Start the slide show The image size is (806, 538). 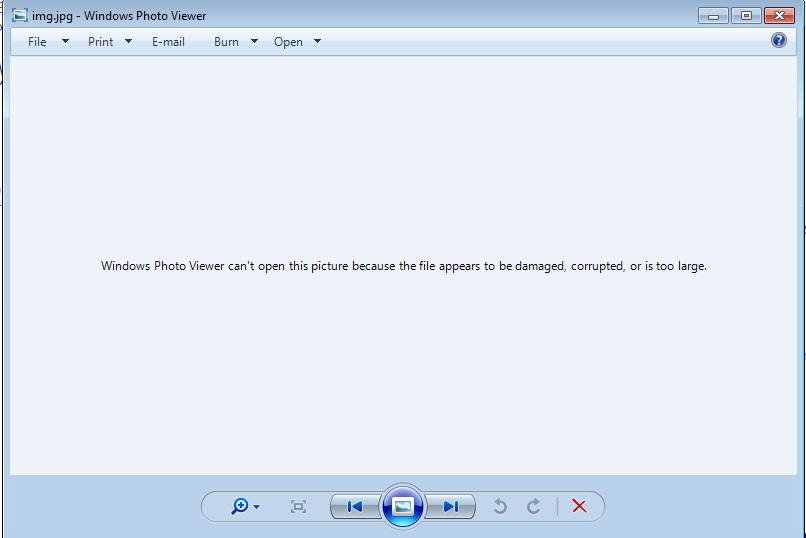pyautogui.click(x=403, y=506)
